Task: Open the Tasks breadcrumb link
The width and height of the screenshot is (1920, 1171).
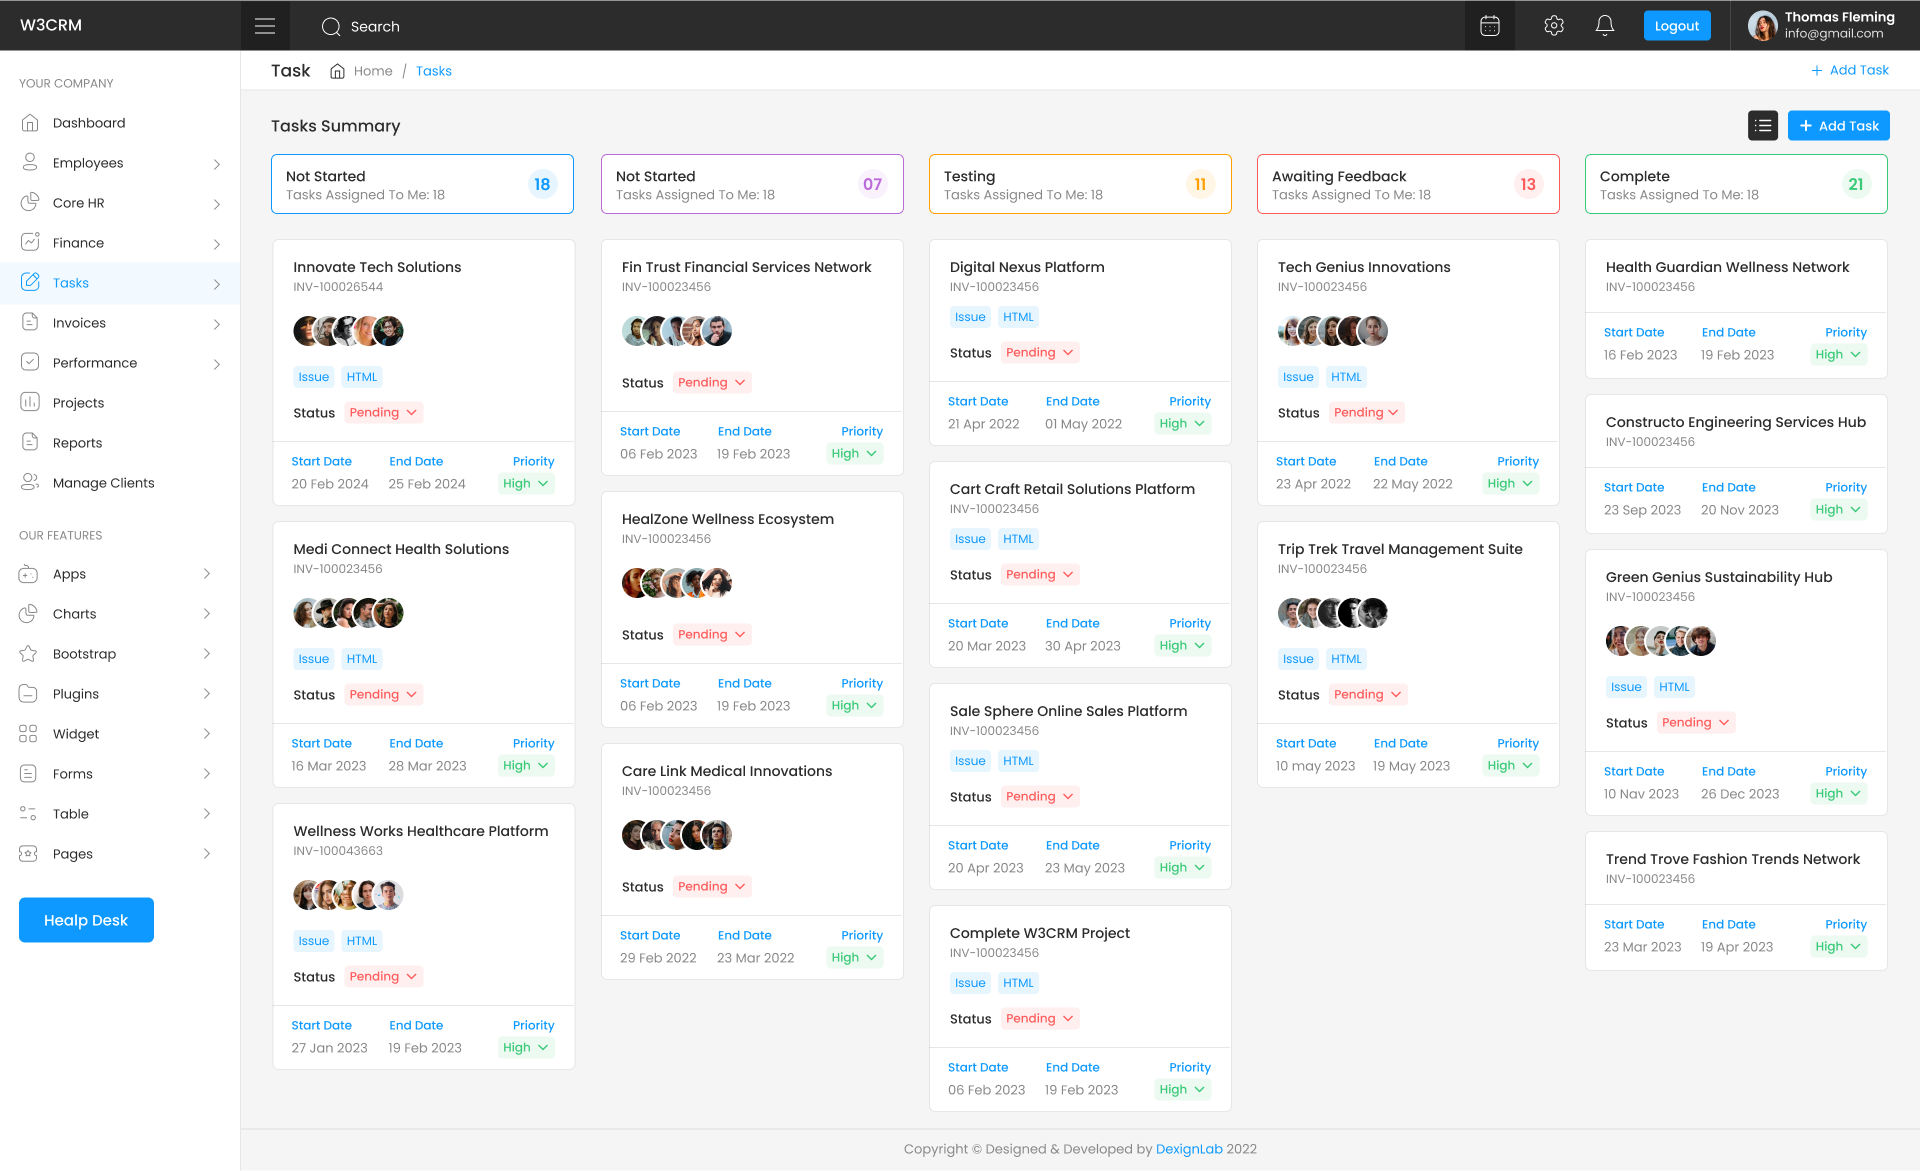Action: coord(434,70)
